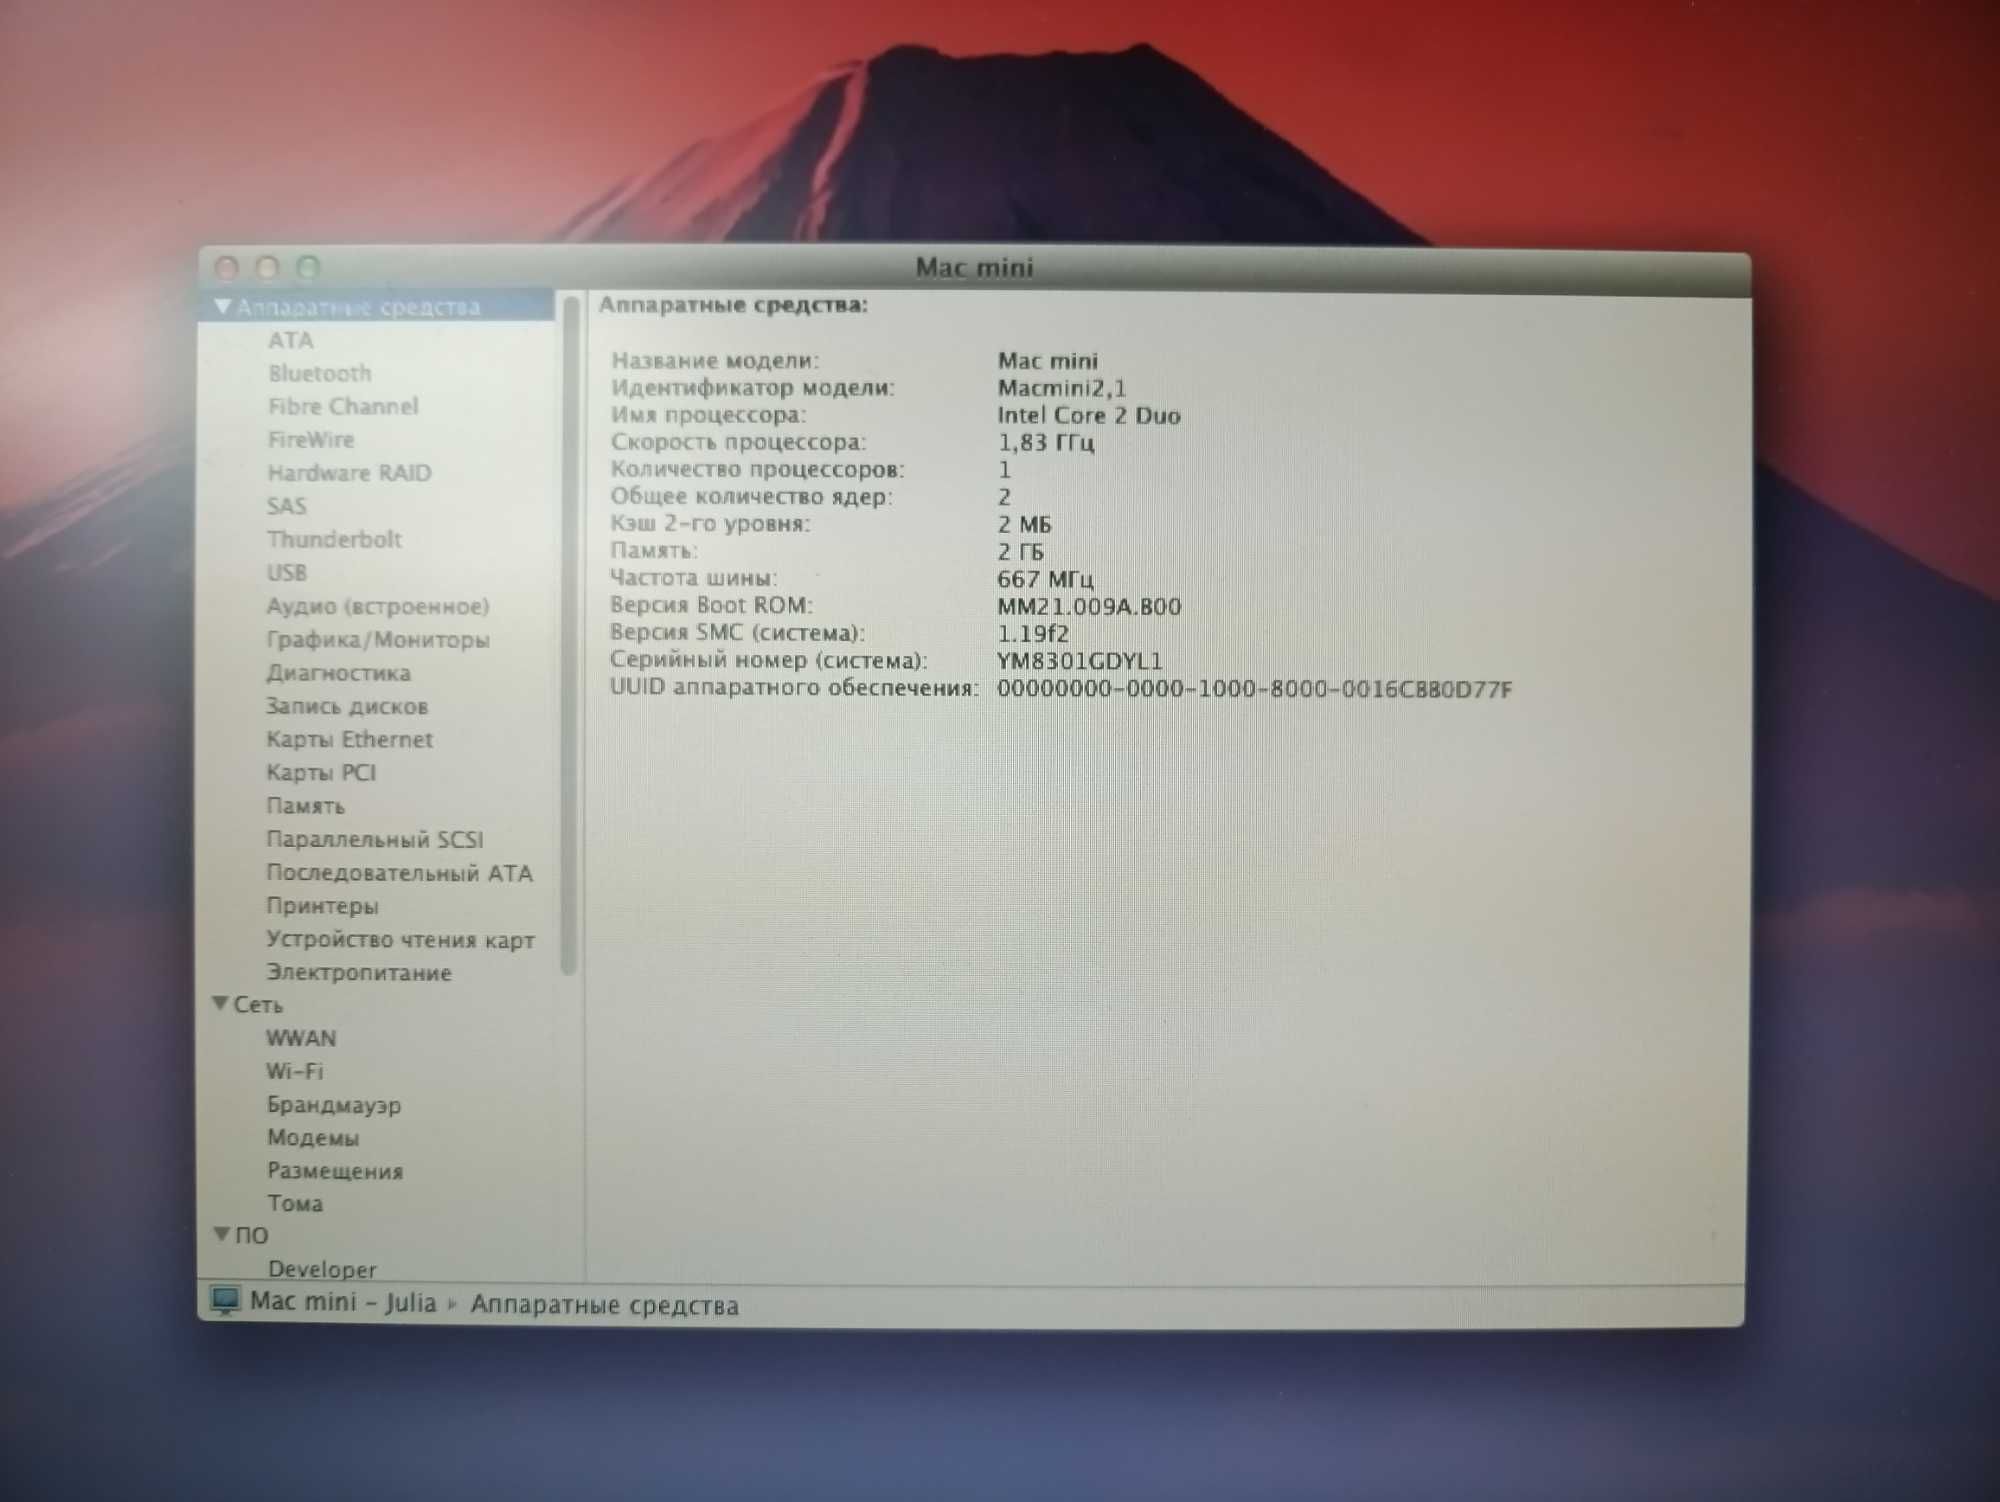The height and width of the screenshot is (1502, 2000).
Task: Open Hardware RAID information
Action: (348, 472)
